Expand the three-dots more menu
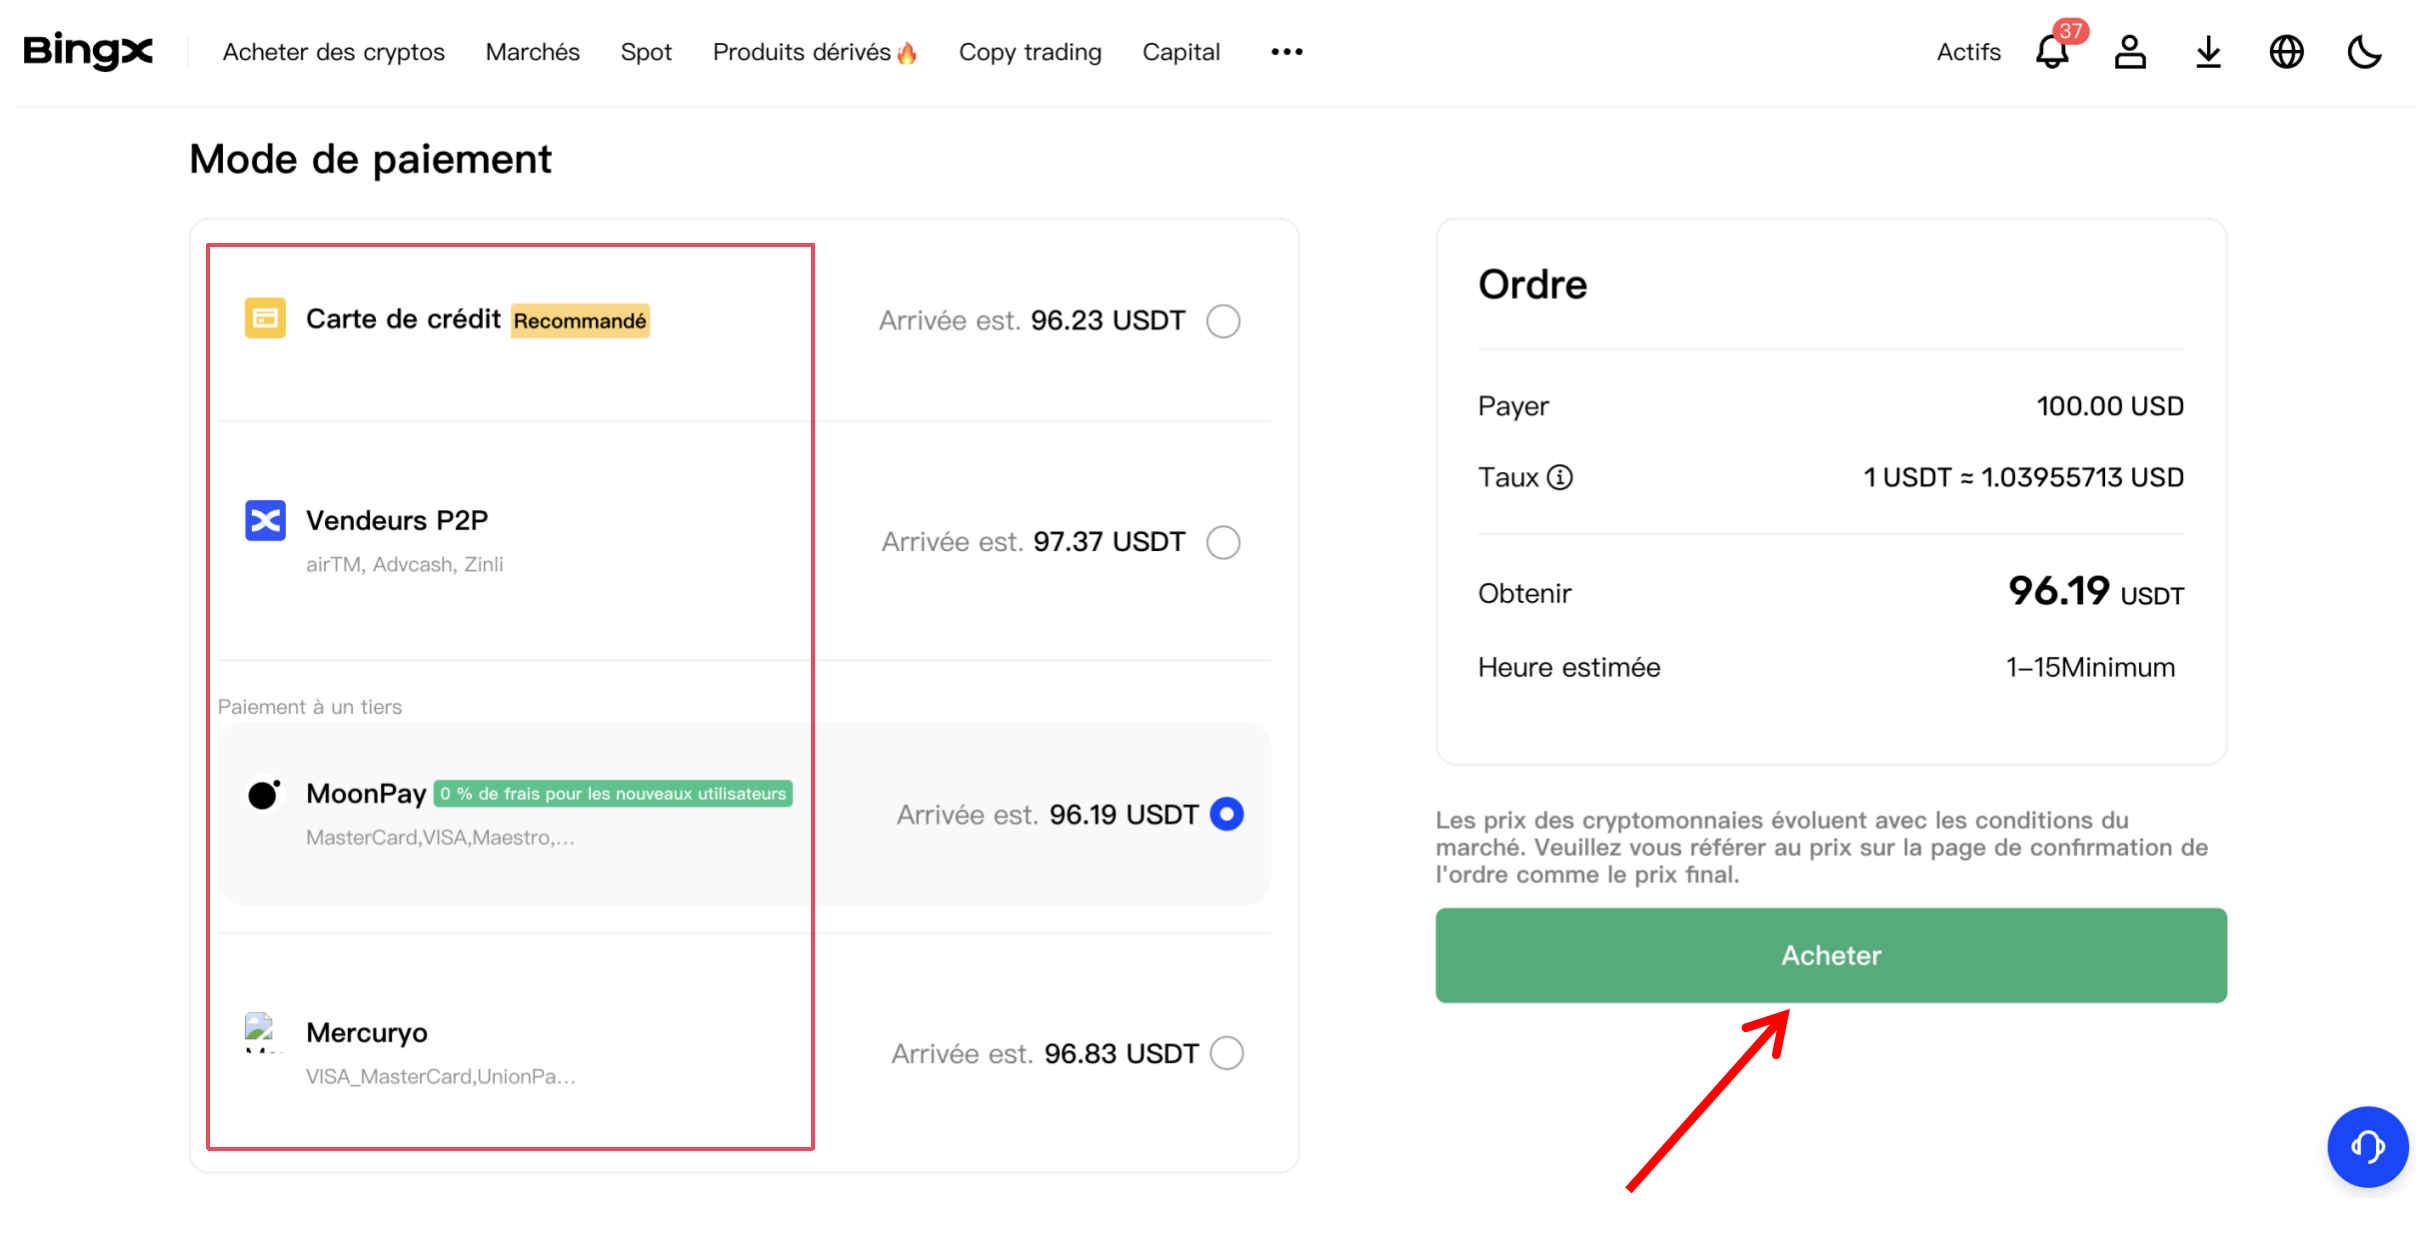The height and width of the screenshot is (1238, 2436). [x=1287, y=52]
